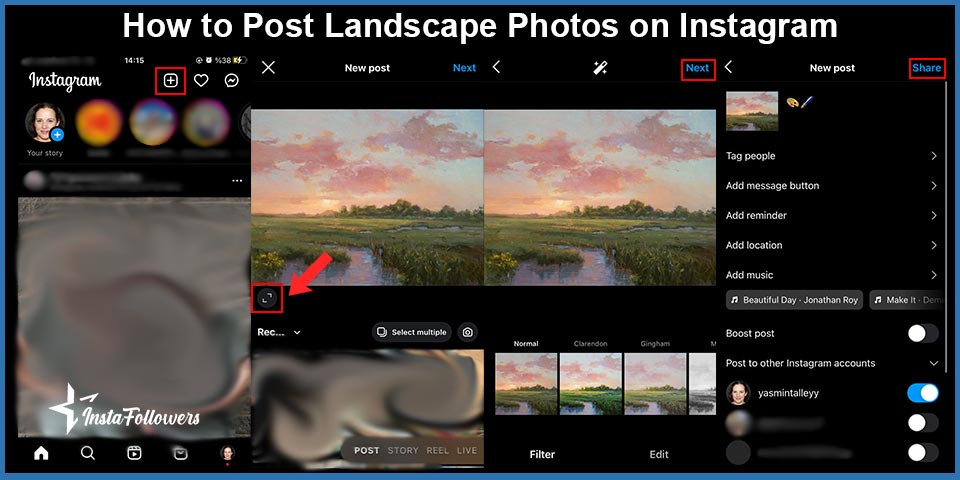Tap Next on the gallery picker screen
Viewport: 960px width, 480px height.
click(x=464, y=68)
